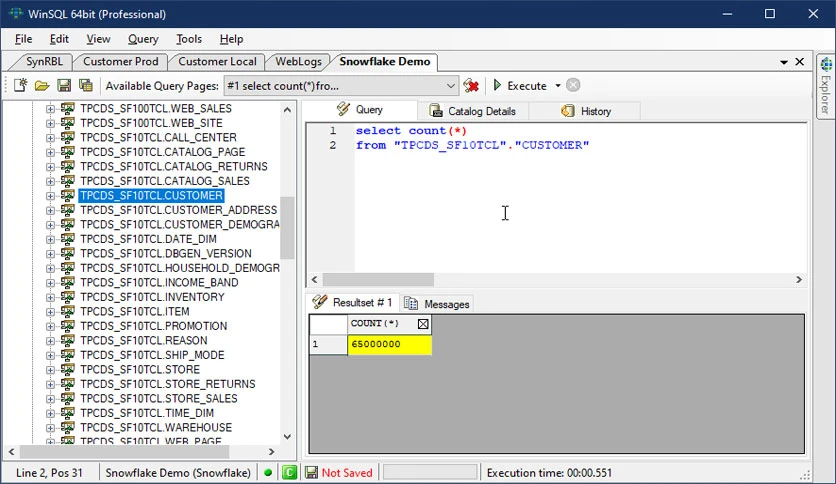Expand TPCDS_SF10TCL.CATALOG_PAGE node
Image resolution: width=836 pixels, height=484 pixels.
(50, 152)
